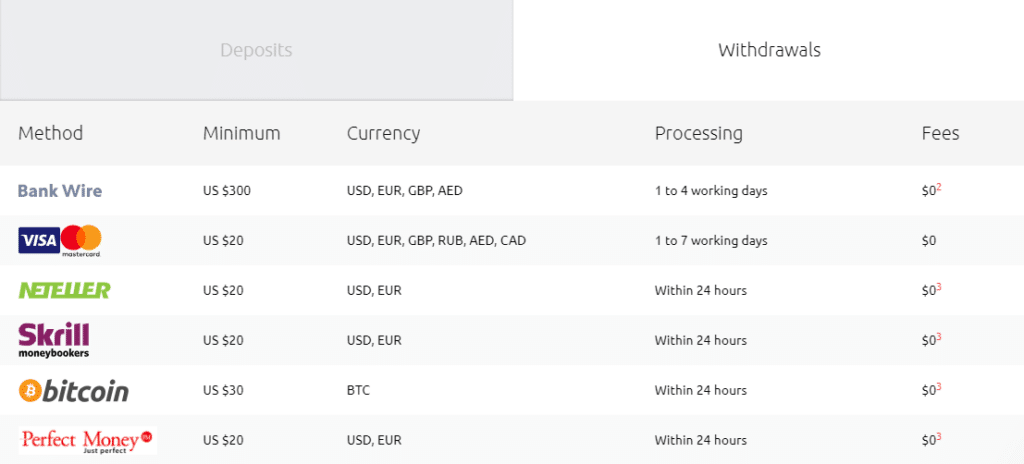Select the Skrill moneybookers logo
Image resolution: width=1024 pixels, height=464 pixels.
(54, 340)
